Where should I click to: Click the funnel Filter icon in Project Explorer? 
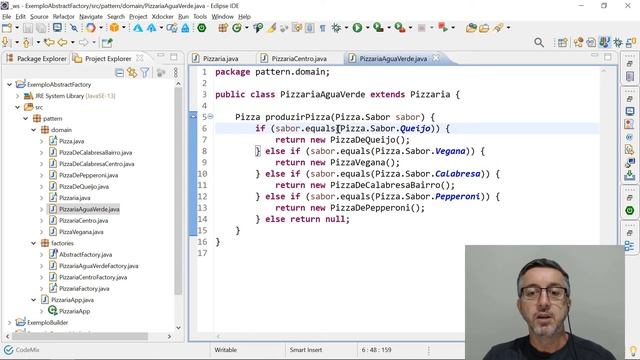(x=145, y=73)
